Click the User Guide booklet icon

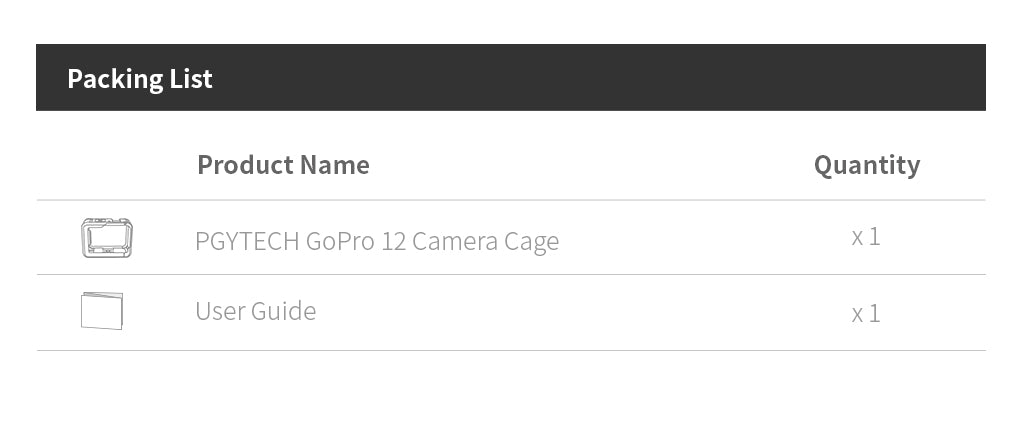coord(102,311)
